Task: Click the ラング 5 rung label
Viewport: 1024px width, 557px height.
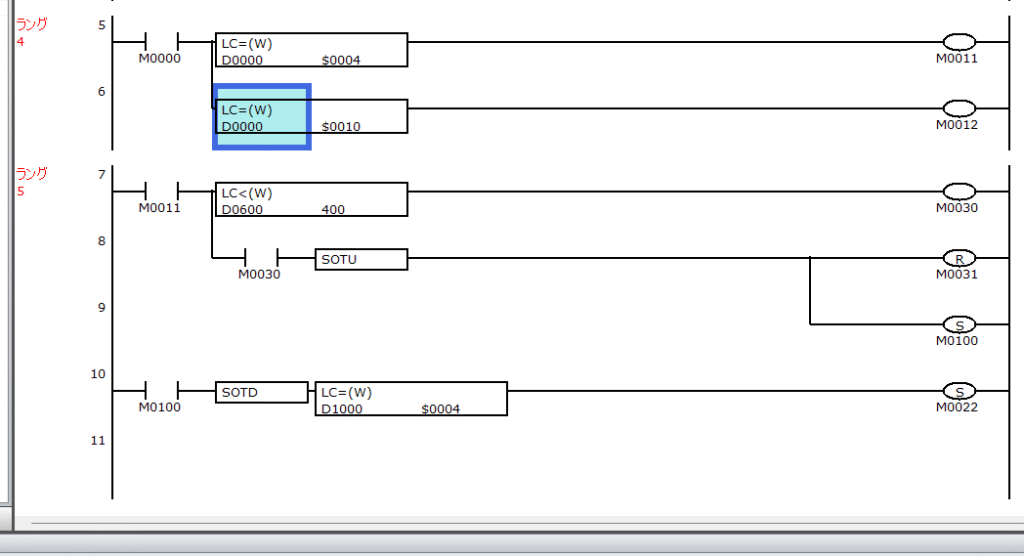Action: point(31,182)
